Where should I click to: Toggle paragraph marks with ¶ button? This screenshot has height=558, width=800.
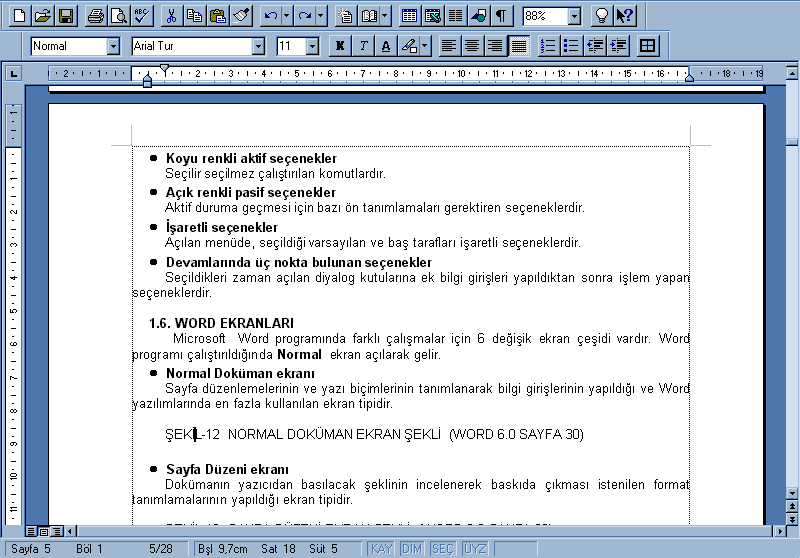coord(502,16)
